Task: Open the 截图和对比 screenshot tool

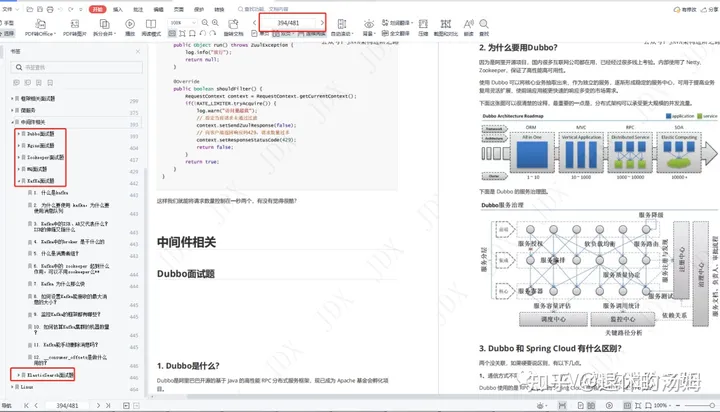Action: (x=445, y=27)
